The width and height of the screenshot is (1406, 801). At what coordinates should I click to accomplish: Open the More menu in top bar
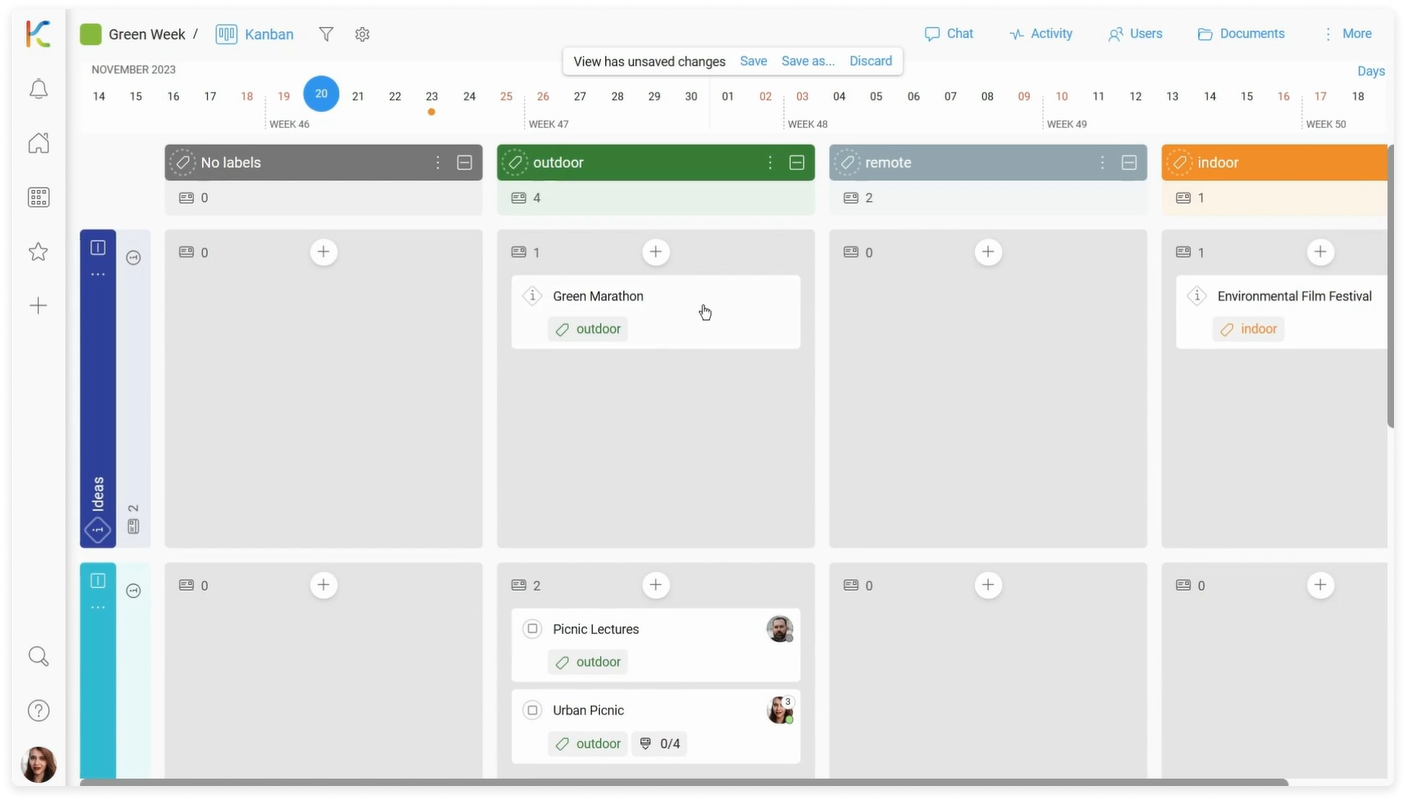coord(1346,34)
